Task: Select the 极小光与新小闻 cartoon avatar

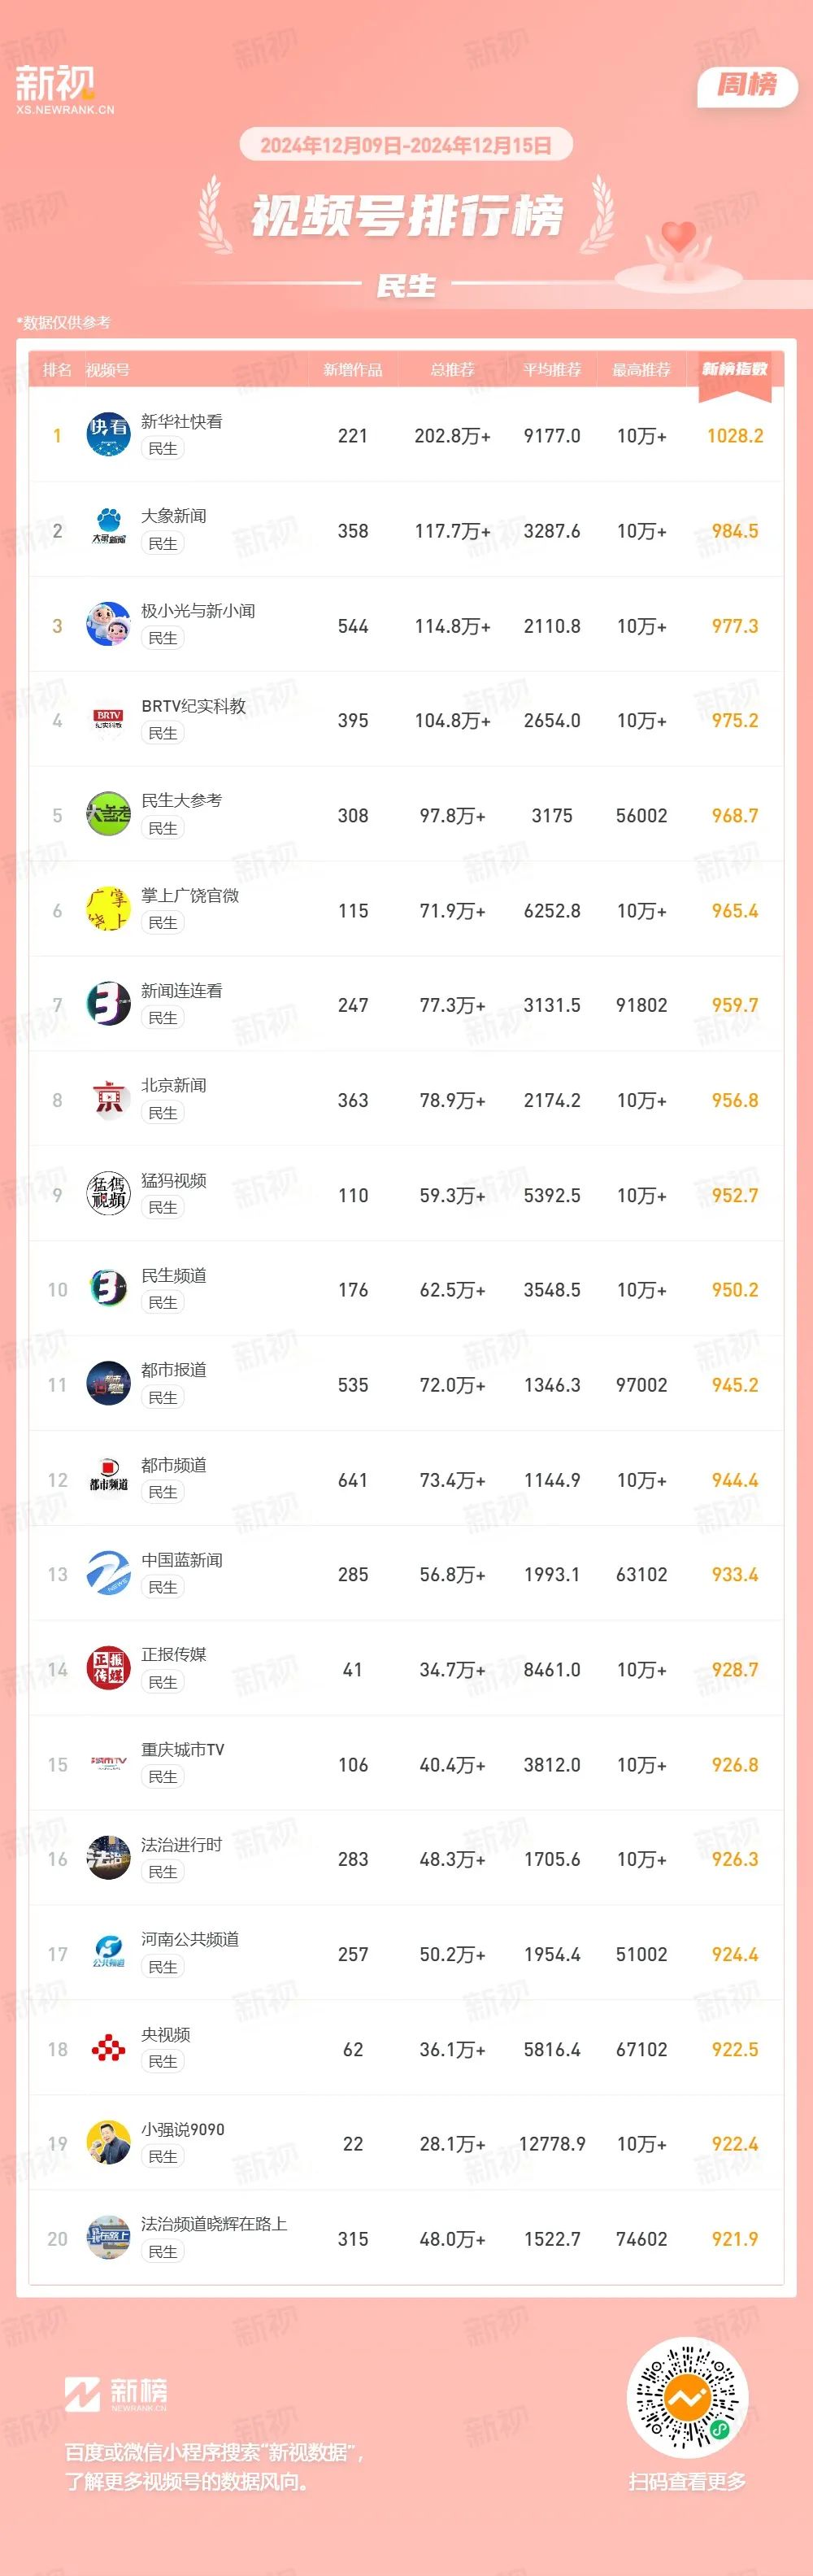Action: click(x=108, y=625)
